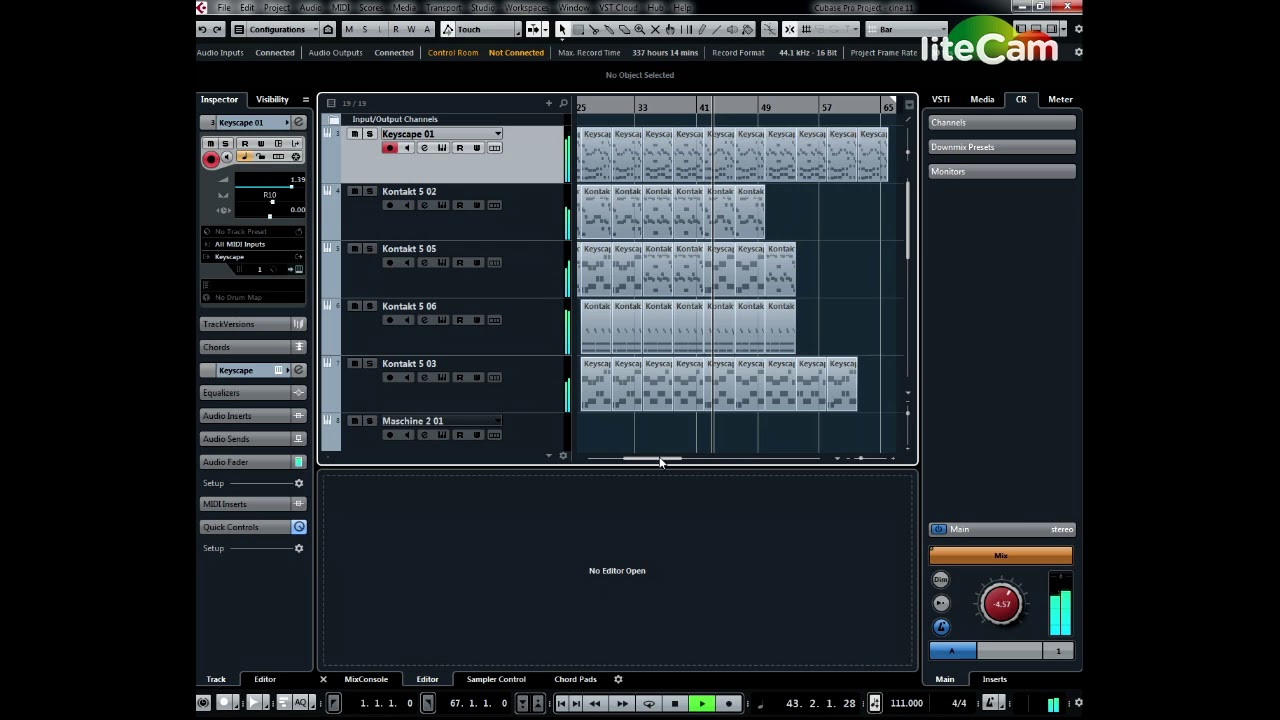This screenshot has width=1280, height=720.
Task: Switch to the Visibility tab
Action: click(x=272, y=99)
